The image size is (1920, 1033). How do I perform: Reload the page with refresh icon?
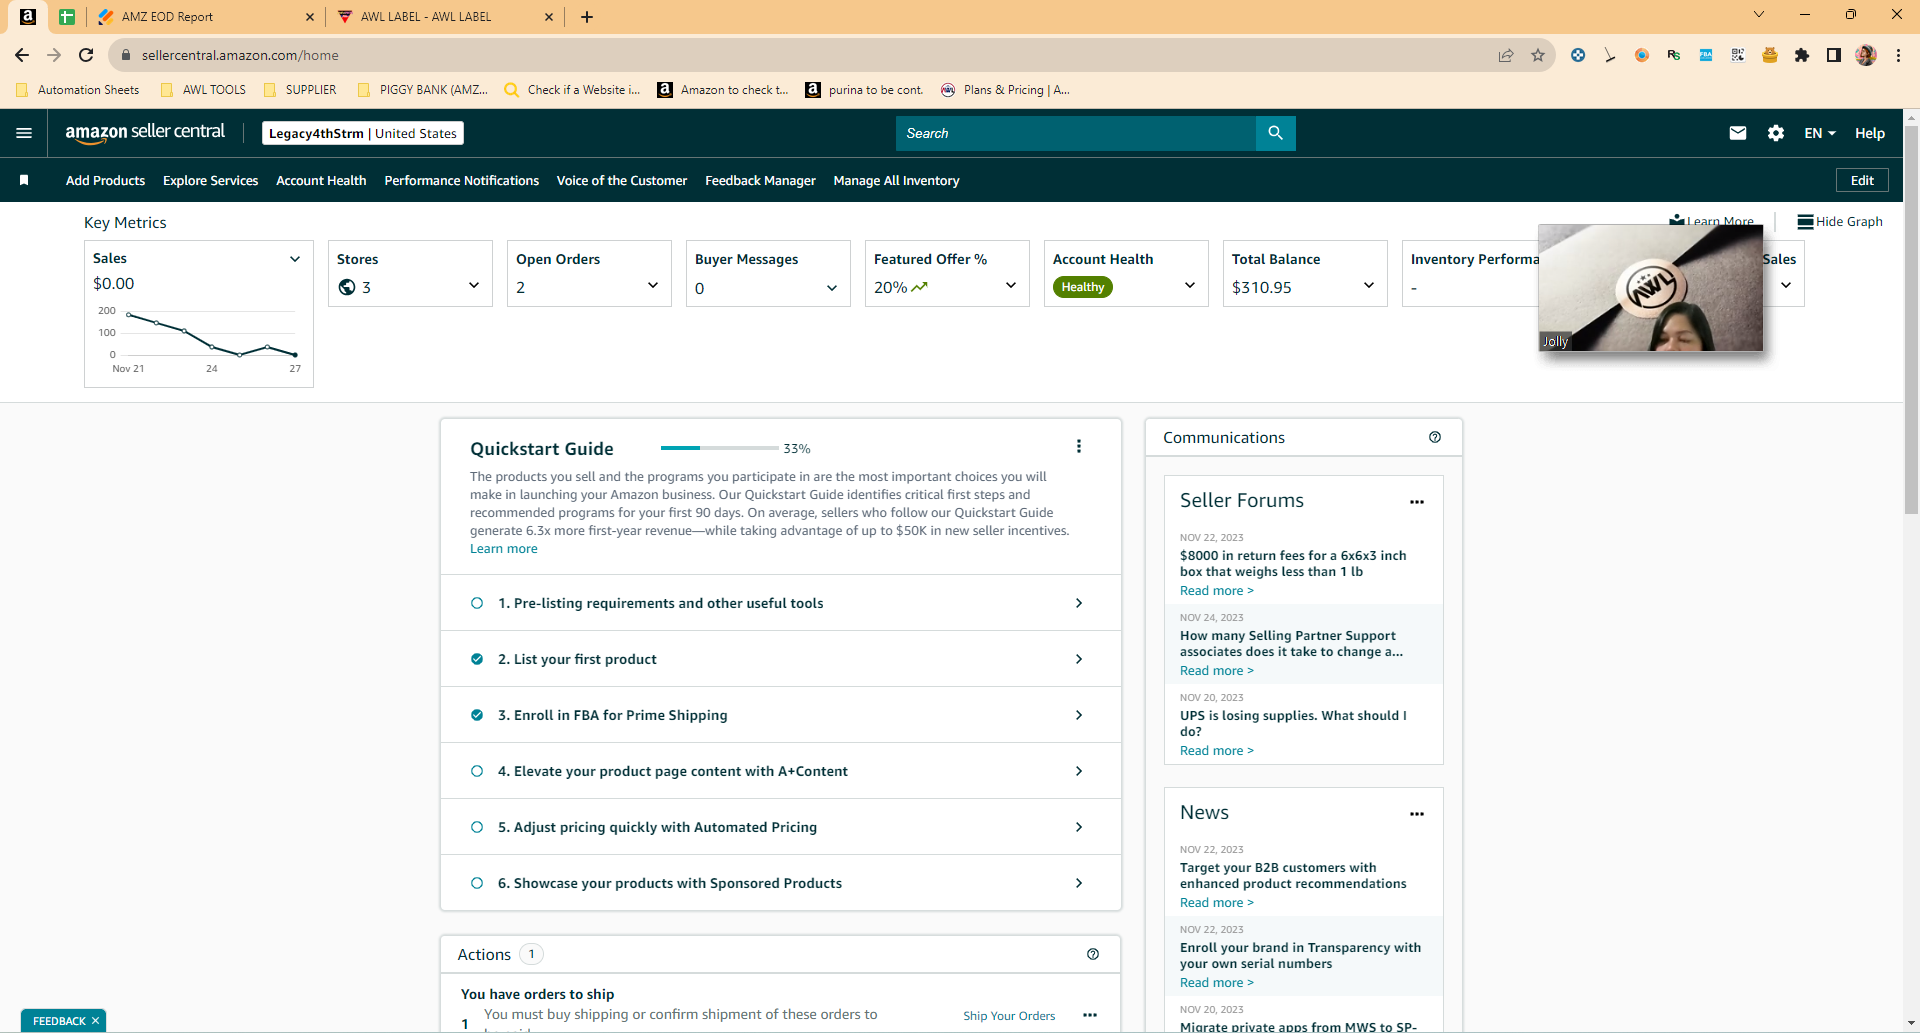[86, 55]
